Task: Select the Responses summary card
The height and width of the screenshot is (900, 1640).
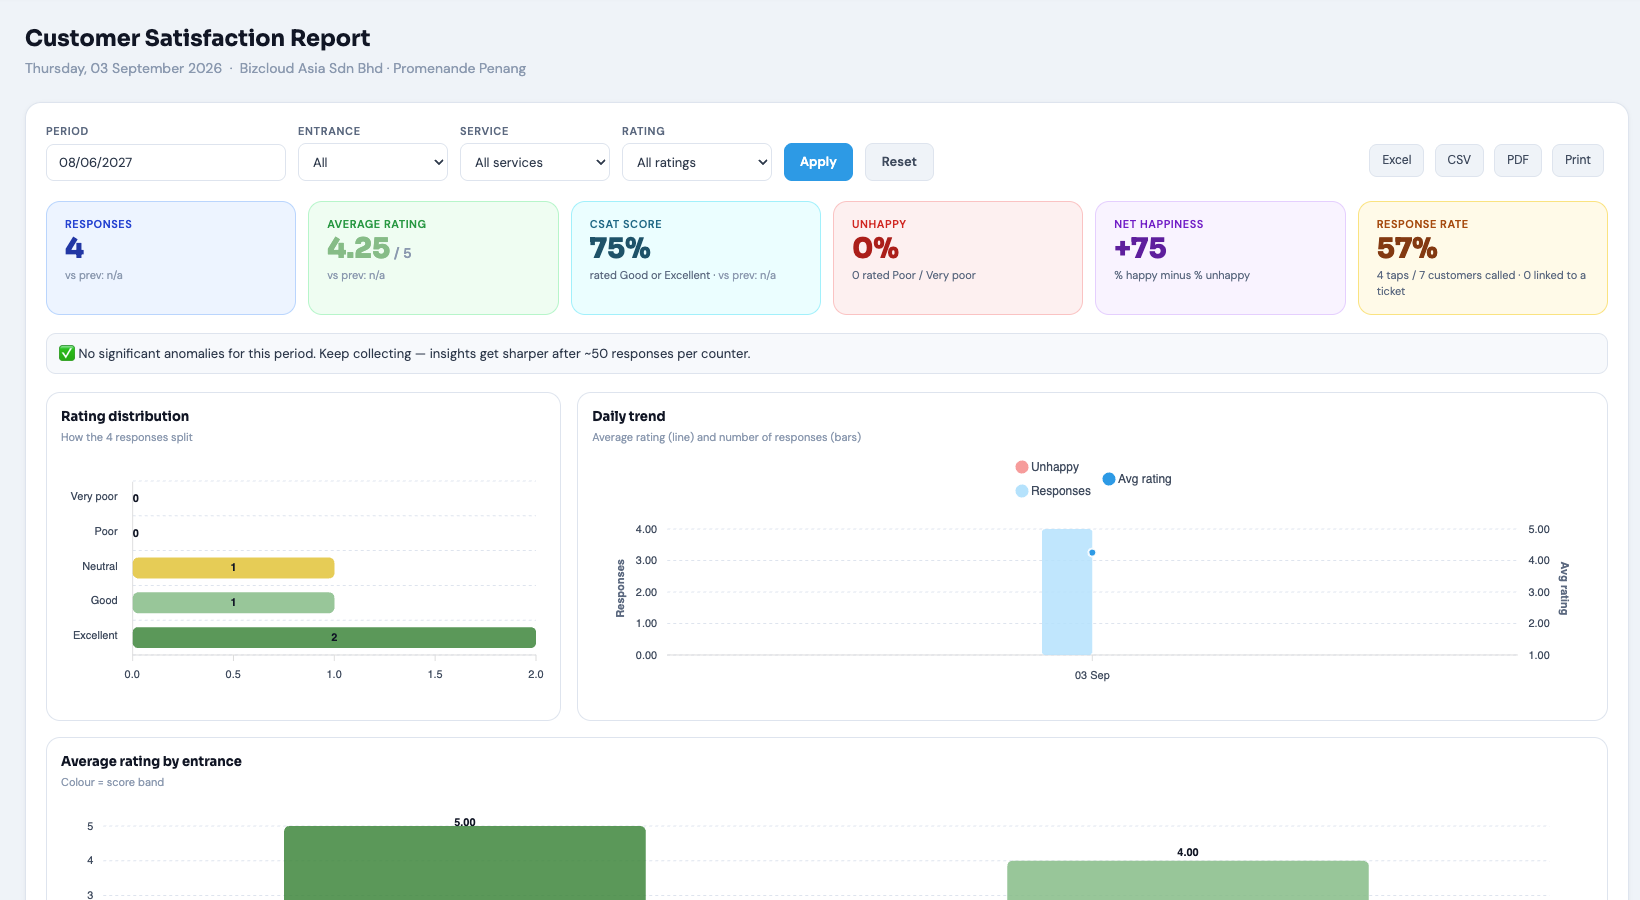Action: pyautogui.click(x=171, y=258)
